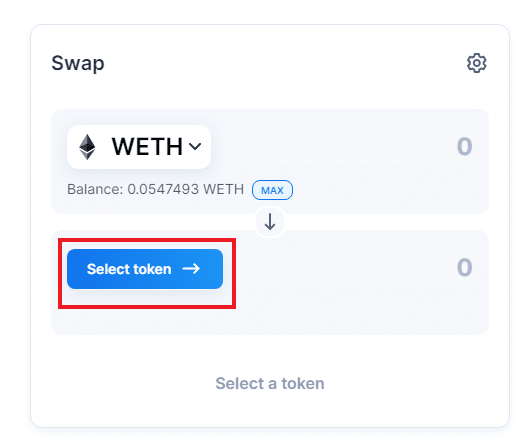The width and height of the screenshot is (523, 443).
Task: Choose output token with Select token button
Action: [x=145, y=269]
